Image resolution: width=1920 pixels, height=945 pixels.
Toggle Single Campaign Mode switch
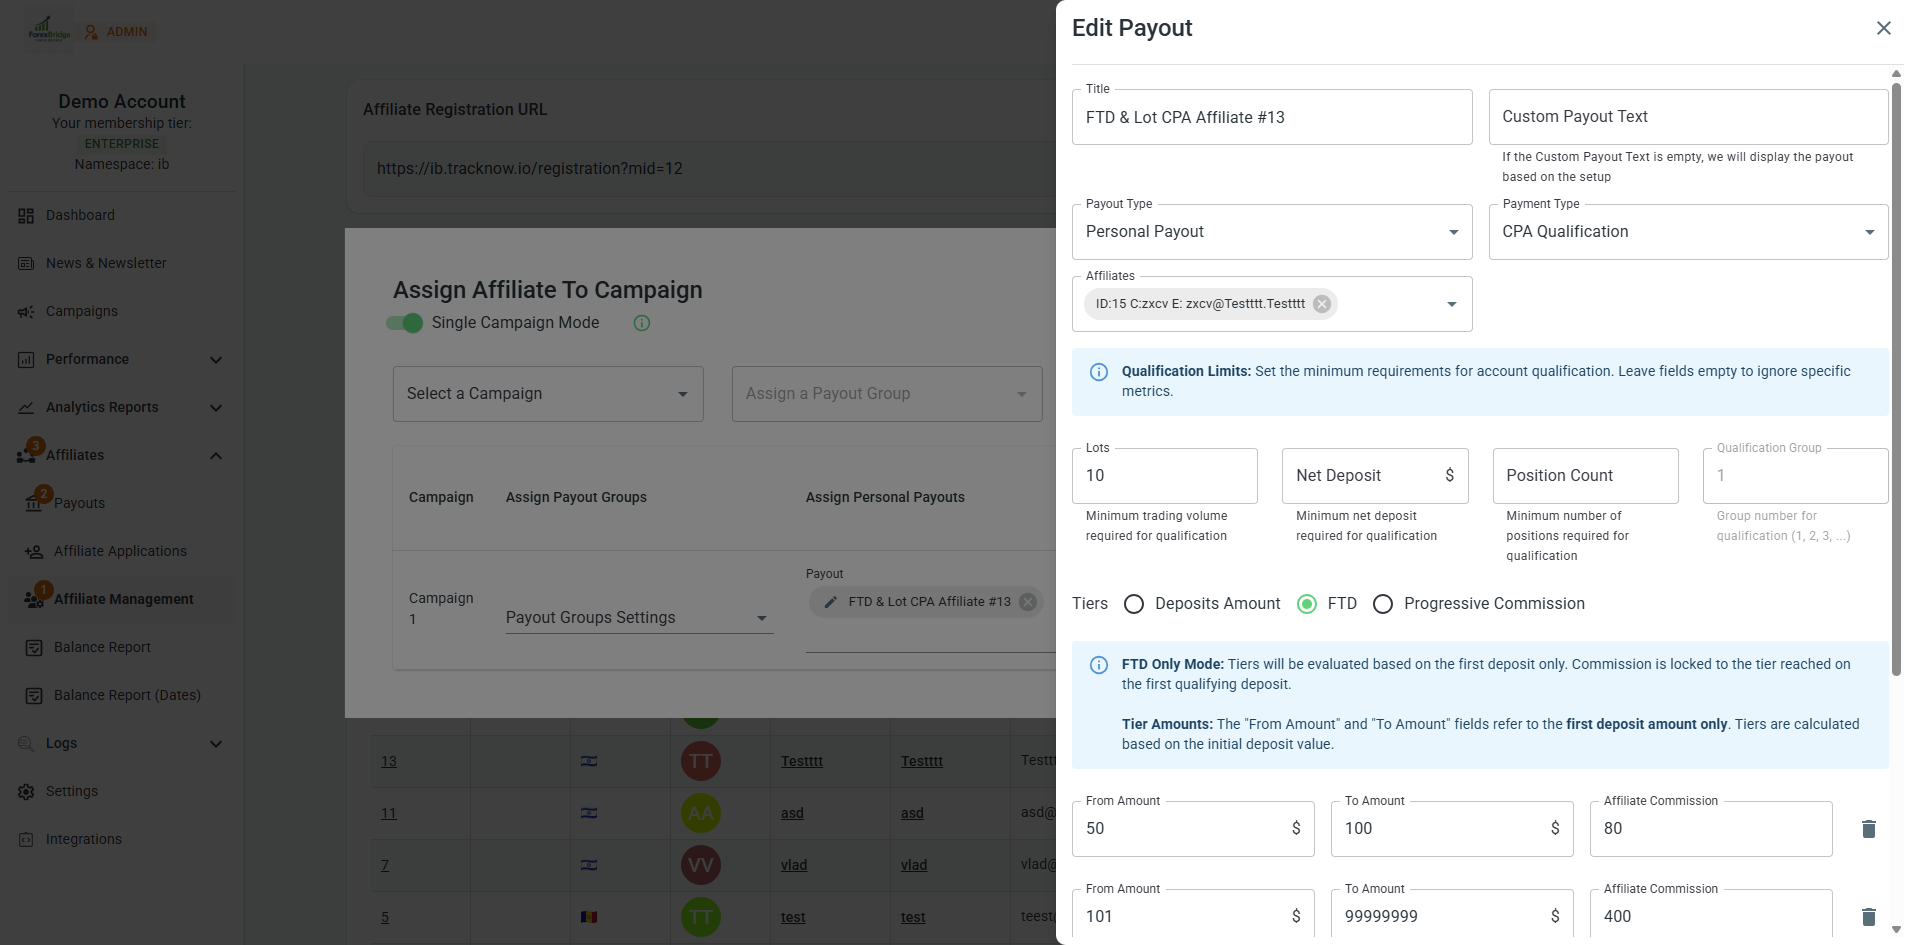click(405, 323)
